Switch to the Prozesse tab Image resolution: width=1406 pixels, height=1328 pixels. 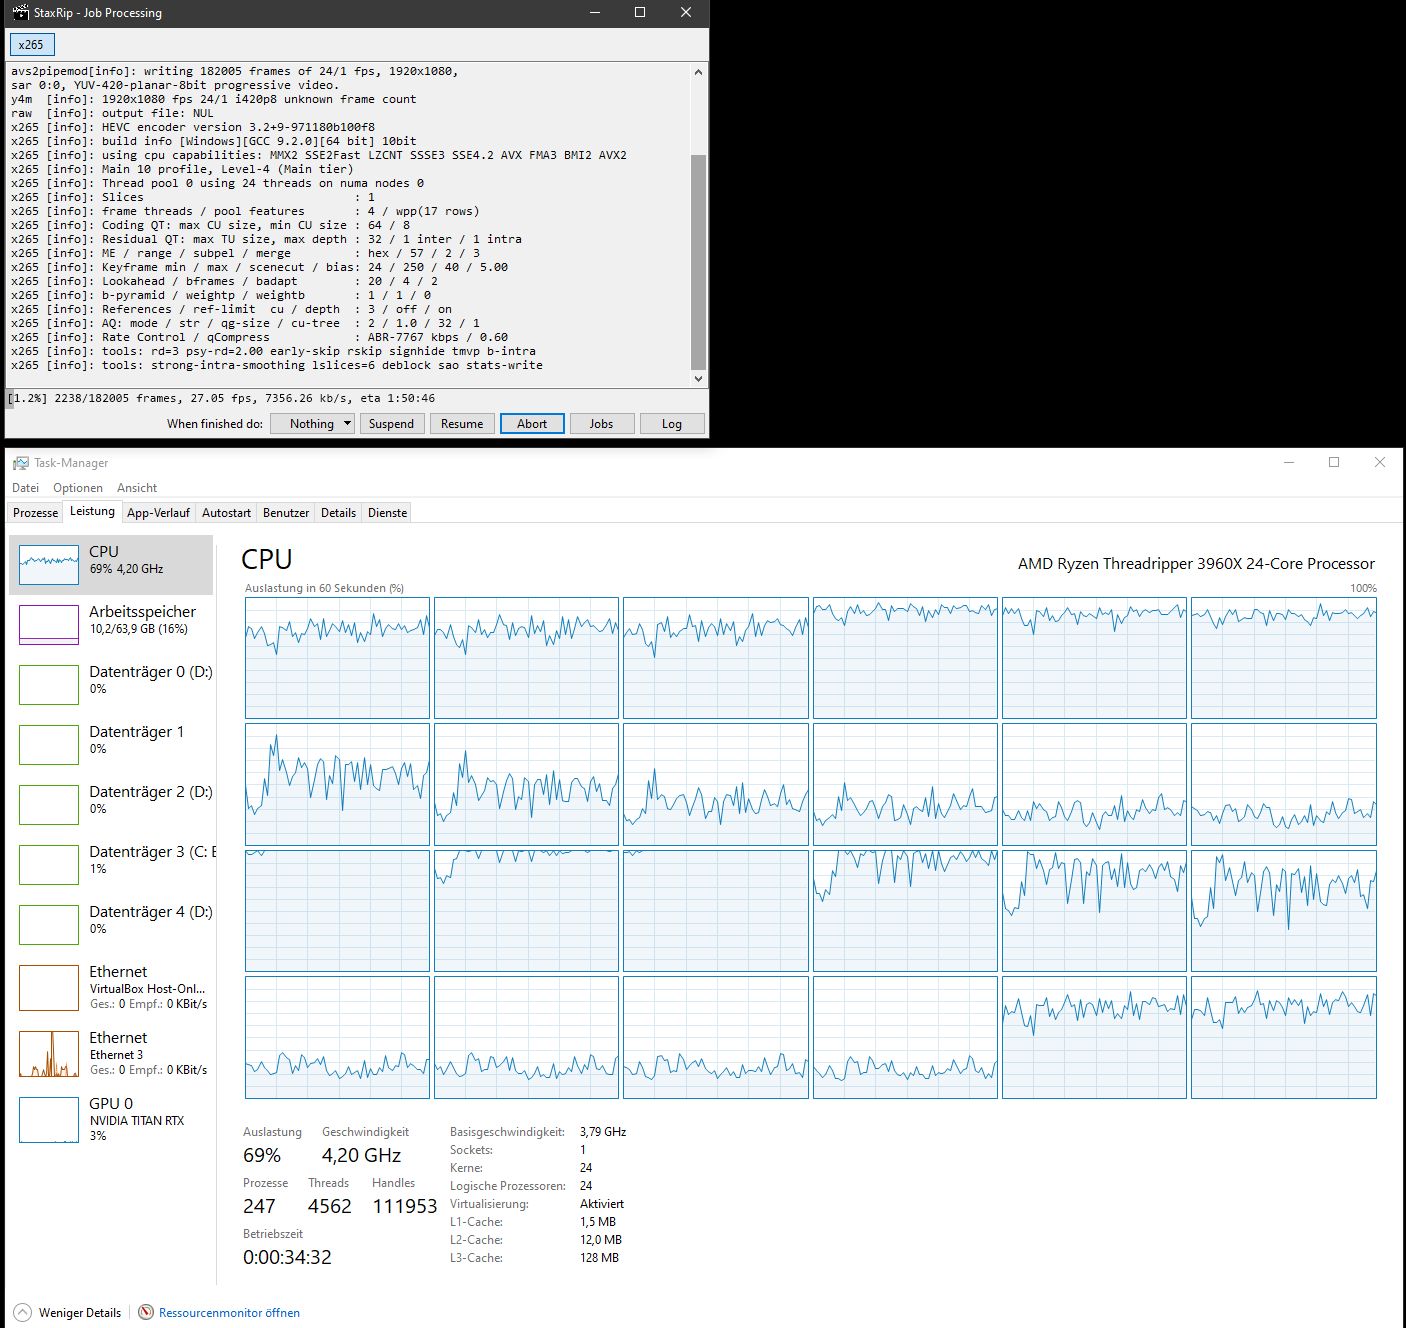pyautogui.click(x=35, y=513)
